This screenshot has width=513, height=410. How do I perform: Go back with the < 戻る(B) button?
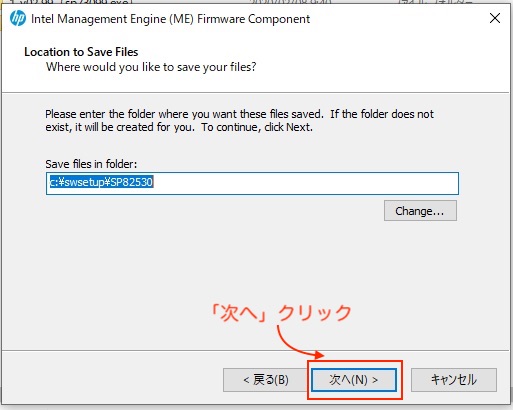pyautogui.click(x=266, y=380)
